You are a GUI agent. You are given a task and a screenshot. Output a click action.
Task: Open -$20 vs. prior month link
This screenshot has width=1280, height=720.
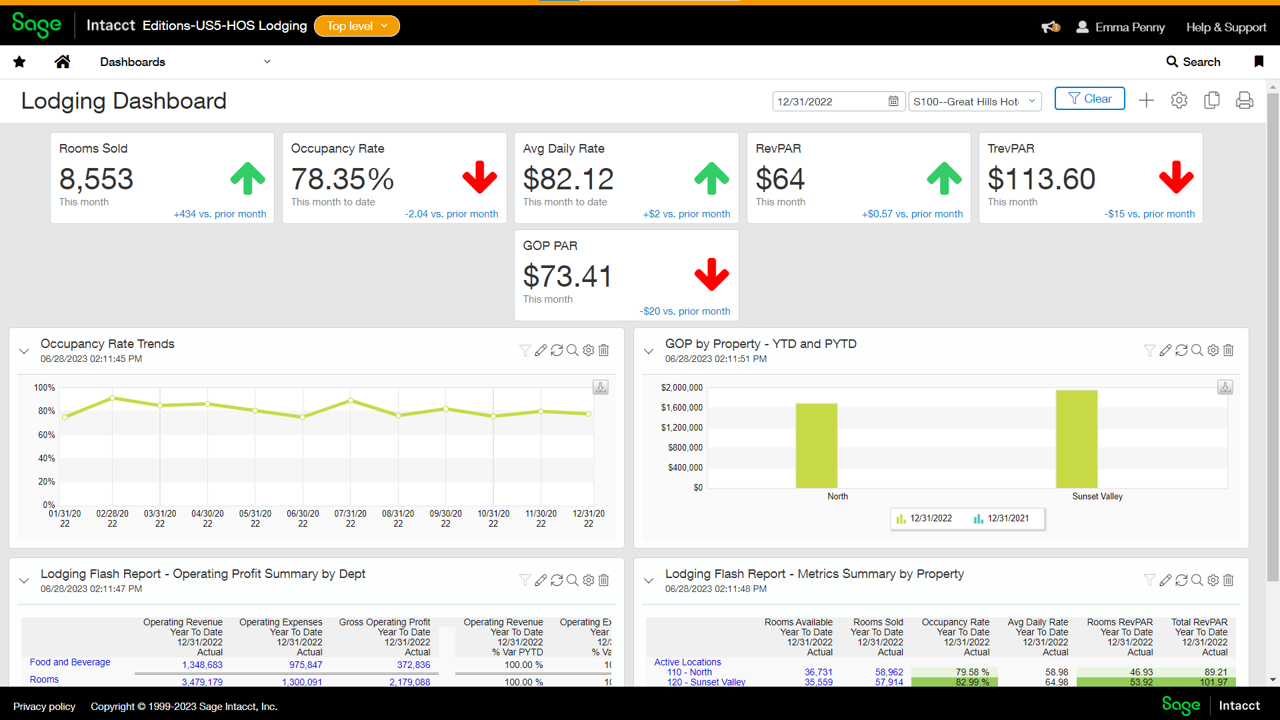(x=685, y=311)
